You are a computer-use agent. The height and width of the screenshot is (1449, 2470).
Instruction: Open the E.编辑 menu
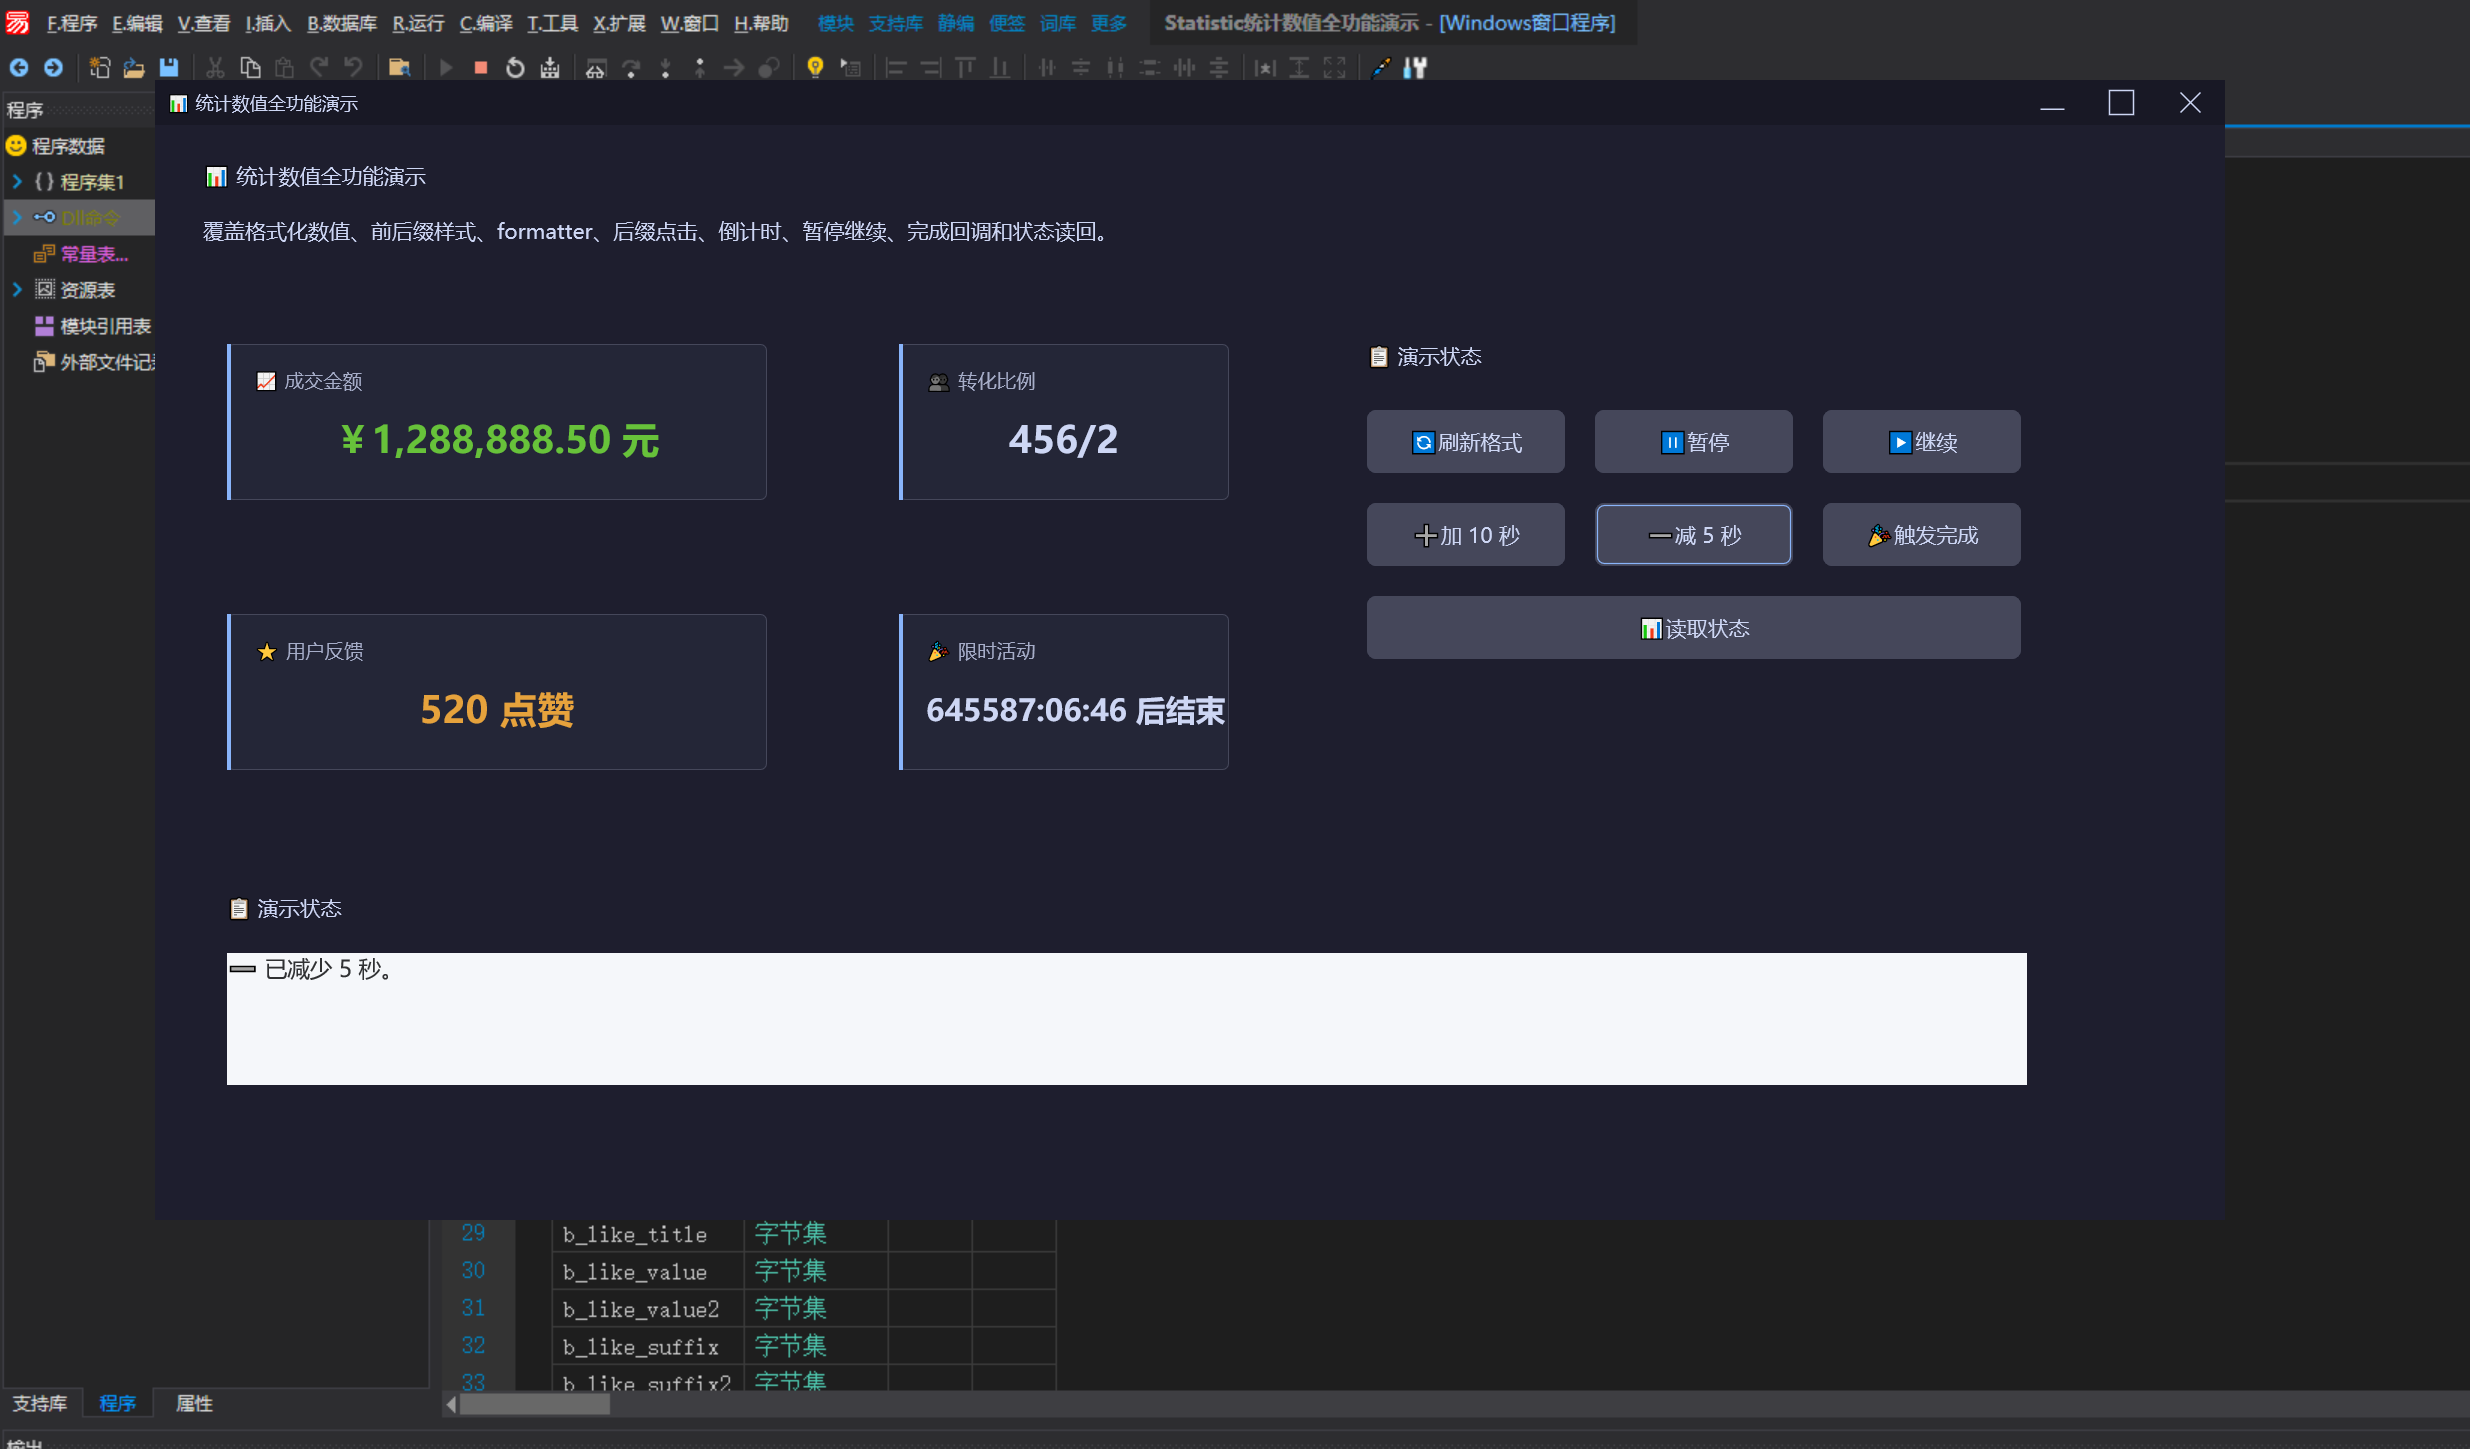137,23
